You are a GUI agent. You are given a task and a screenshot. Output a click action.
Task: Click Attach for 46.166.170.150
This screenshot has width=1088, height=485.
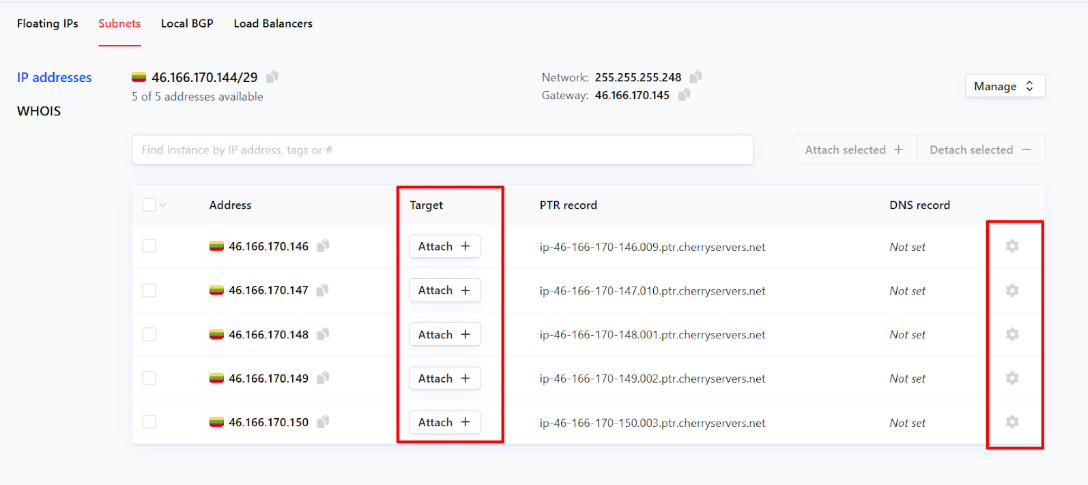click(444, 422)
